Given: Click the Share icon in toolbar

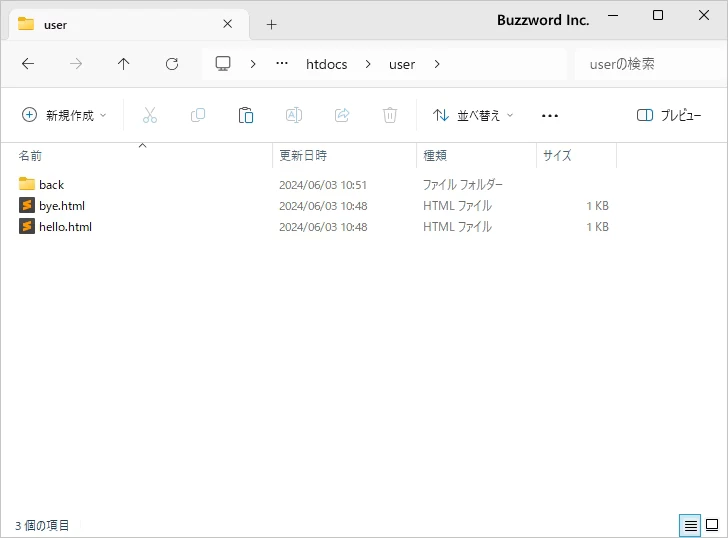Looking at the screenshot, I should click(342, 115).
